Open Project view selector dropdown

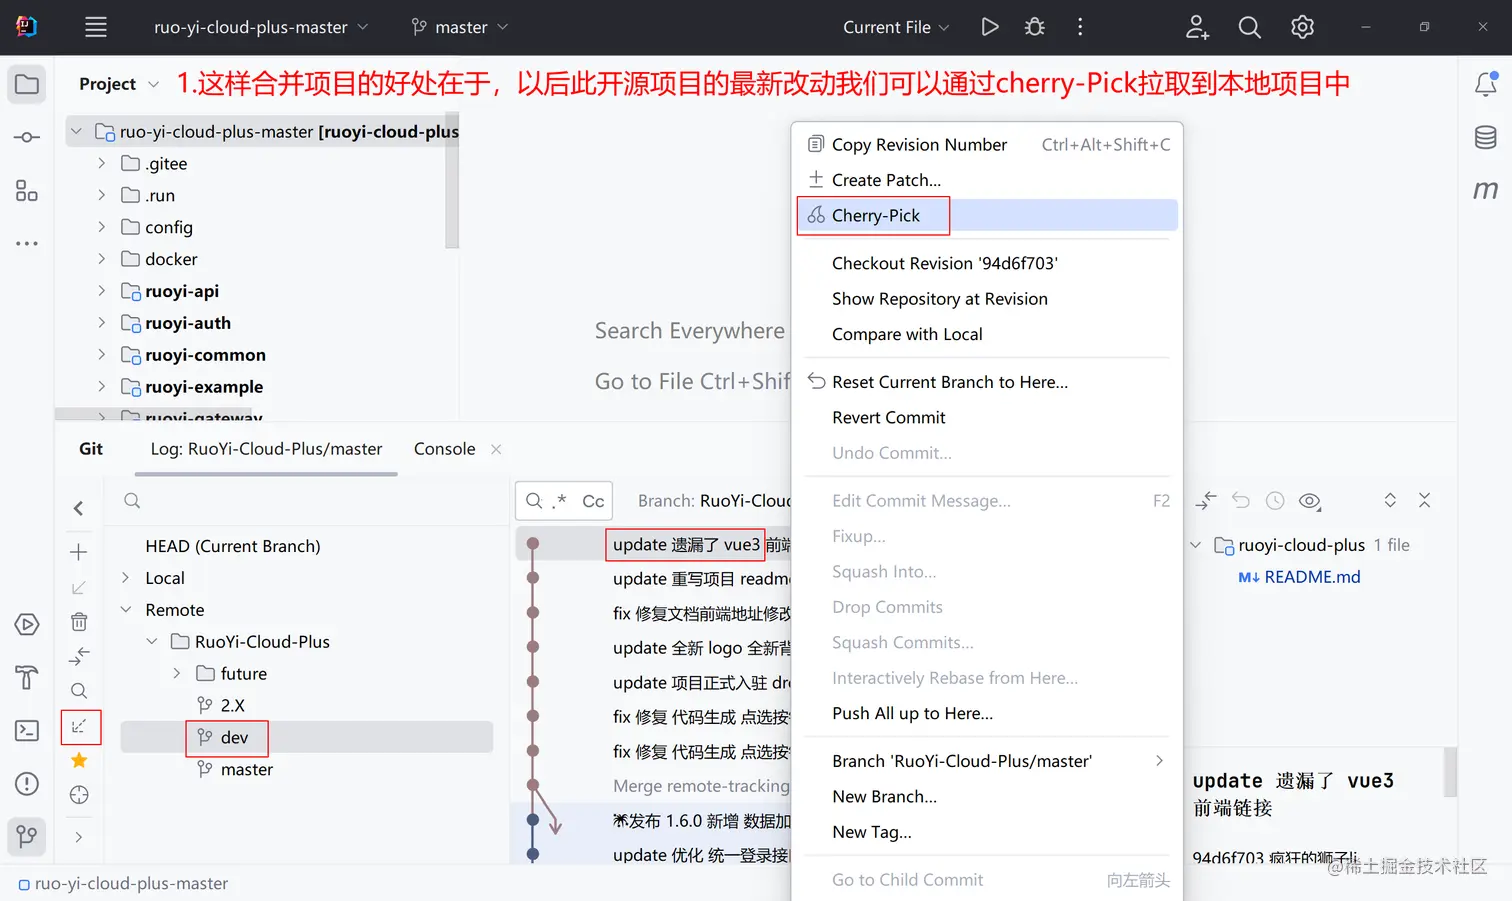tap(118, 84)
